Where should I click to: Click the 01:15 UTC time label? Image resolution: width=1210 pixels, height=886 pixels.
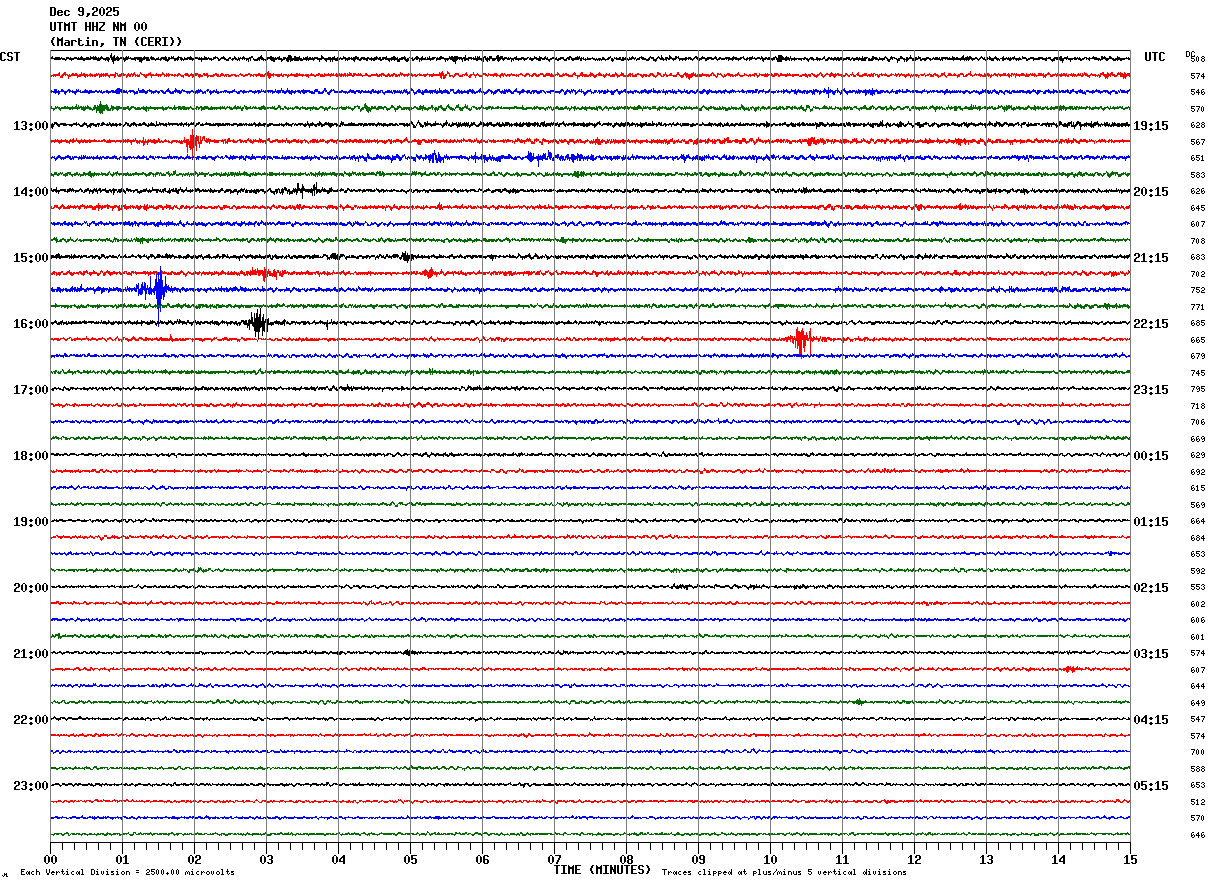[x=1151, y=522]
